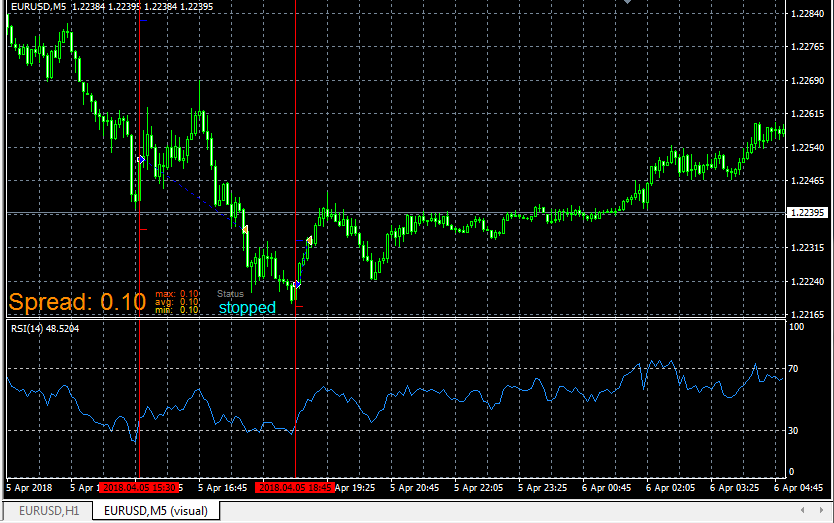
Task: Click the large Spread: 0.10 text
Action: (x=77, y=302)
